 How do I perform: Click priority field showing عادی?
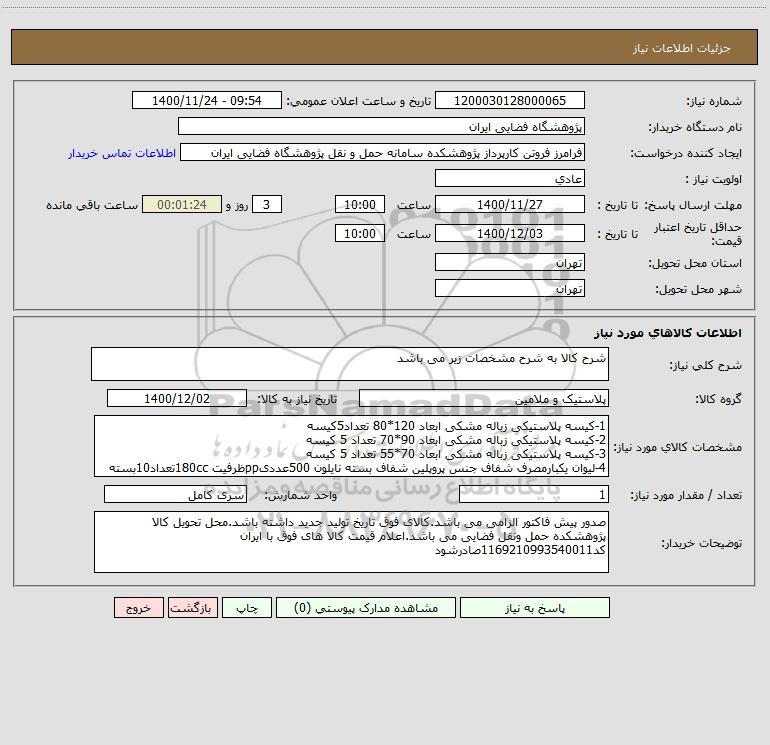[510, 178]
